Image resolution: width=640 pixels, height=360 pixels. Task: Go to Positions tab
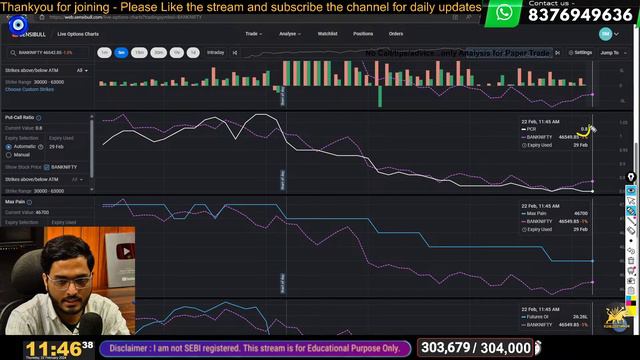(363, 34)
